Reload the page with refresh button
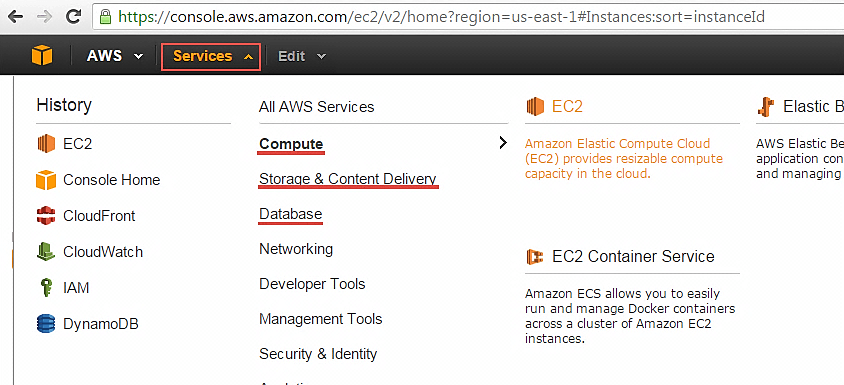 coord(73,16)
